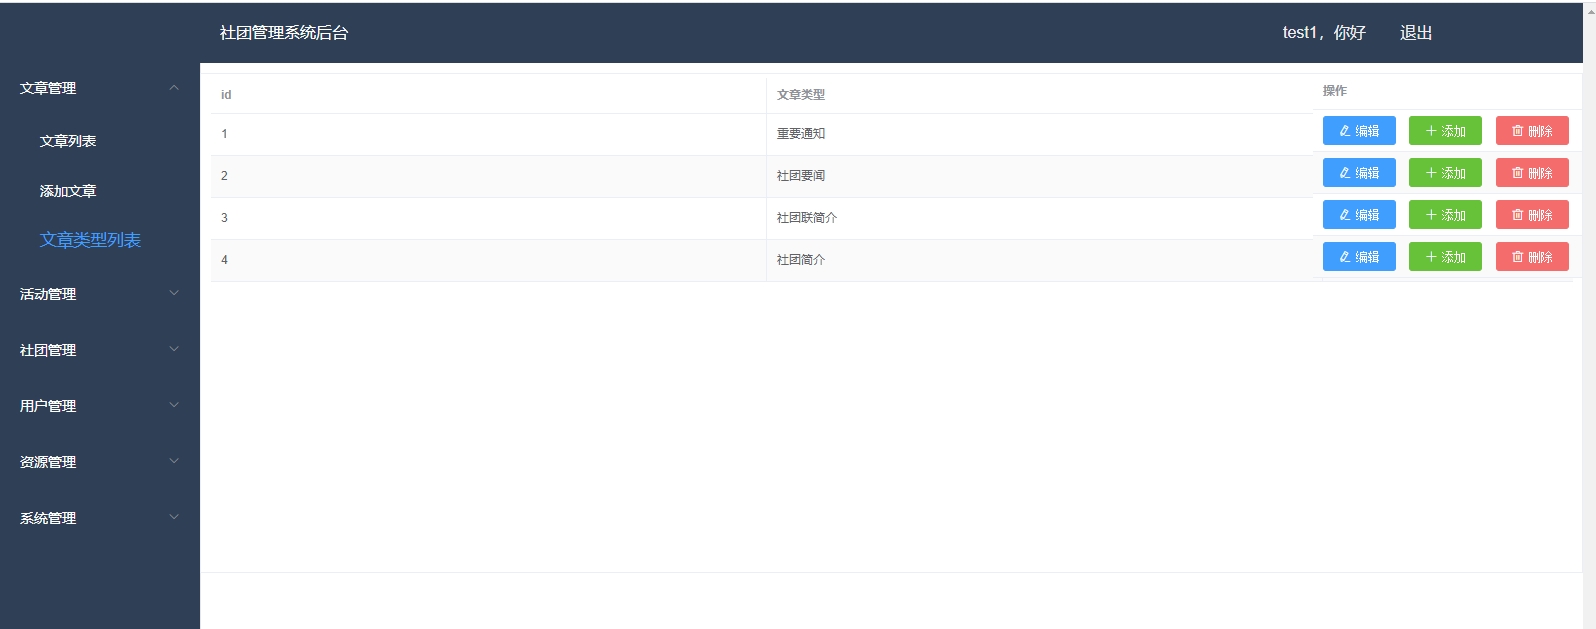
Task: Click the 社团简介 cell
Action: tap(1039, 260)
